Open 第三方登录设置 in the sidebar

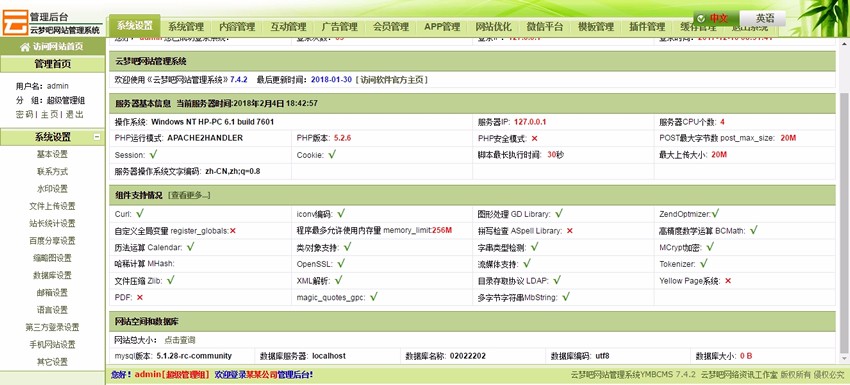[x=52, y=328]
